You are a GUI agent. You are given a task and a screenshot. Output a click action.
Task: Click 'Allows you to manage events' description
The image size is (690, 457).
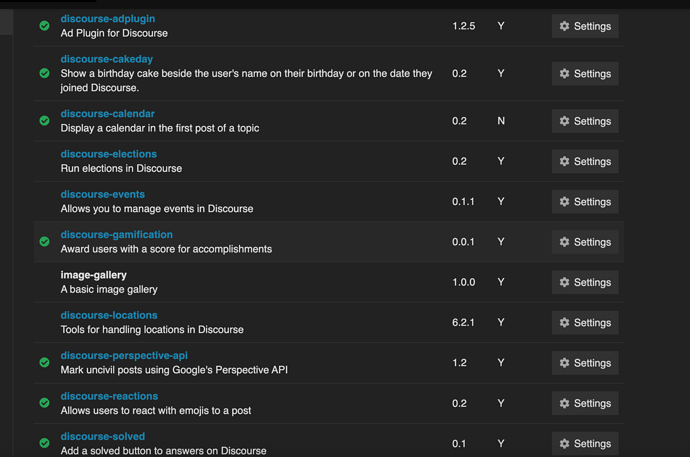coord(157,208)
